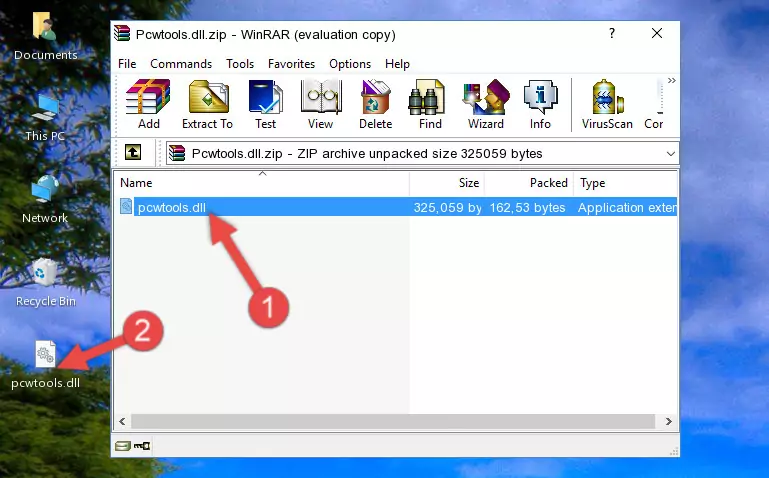Close the WinRAR window
Viewport: 769px width, 478px height.
point(657,33)
